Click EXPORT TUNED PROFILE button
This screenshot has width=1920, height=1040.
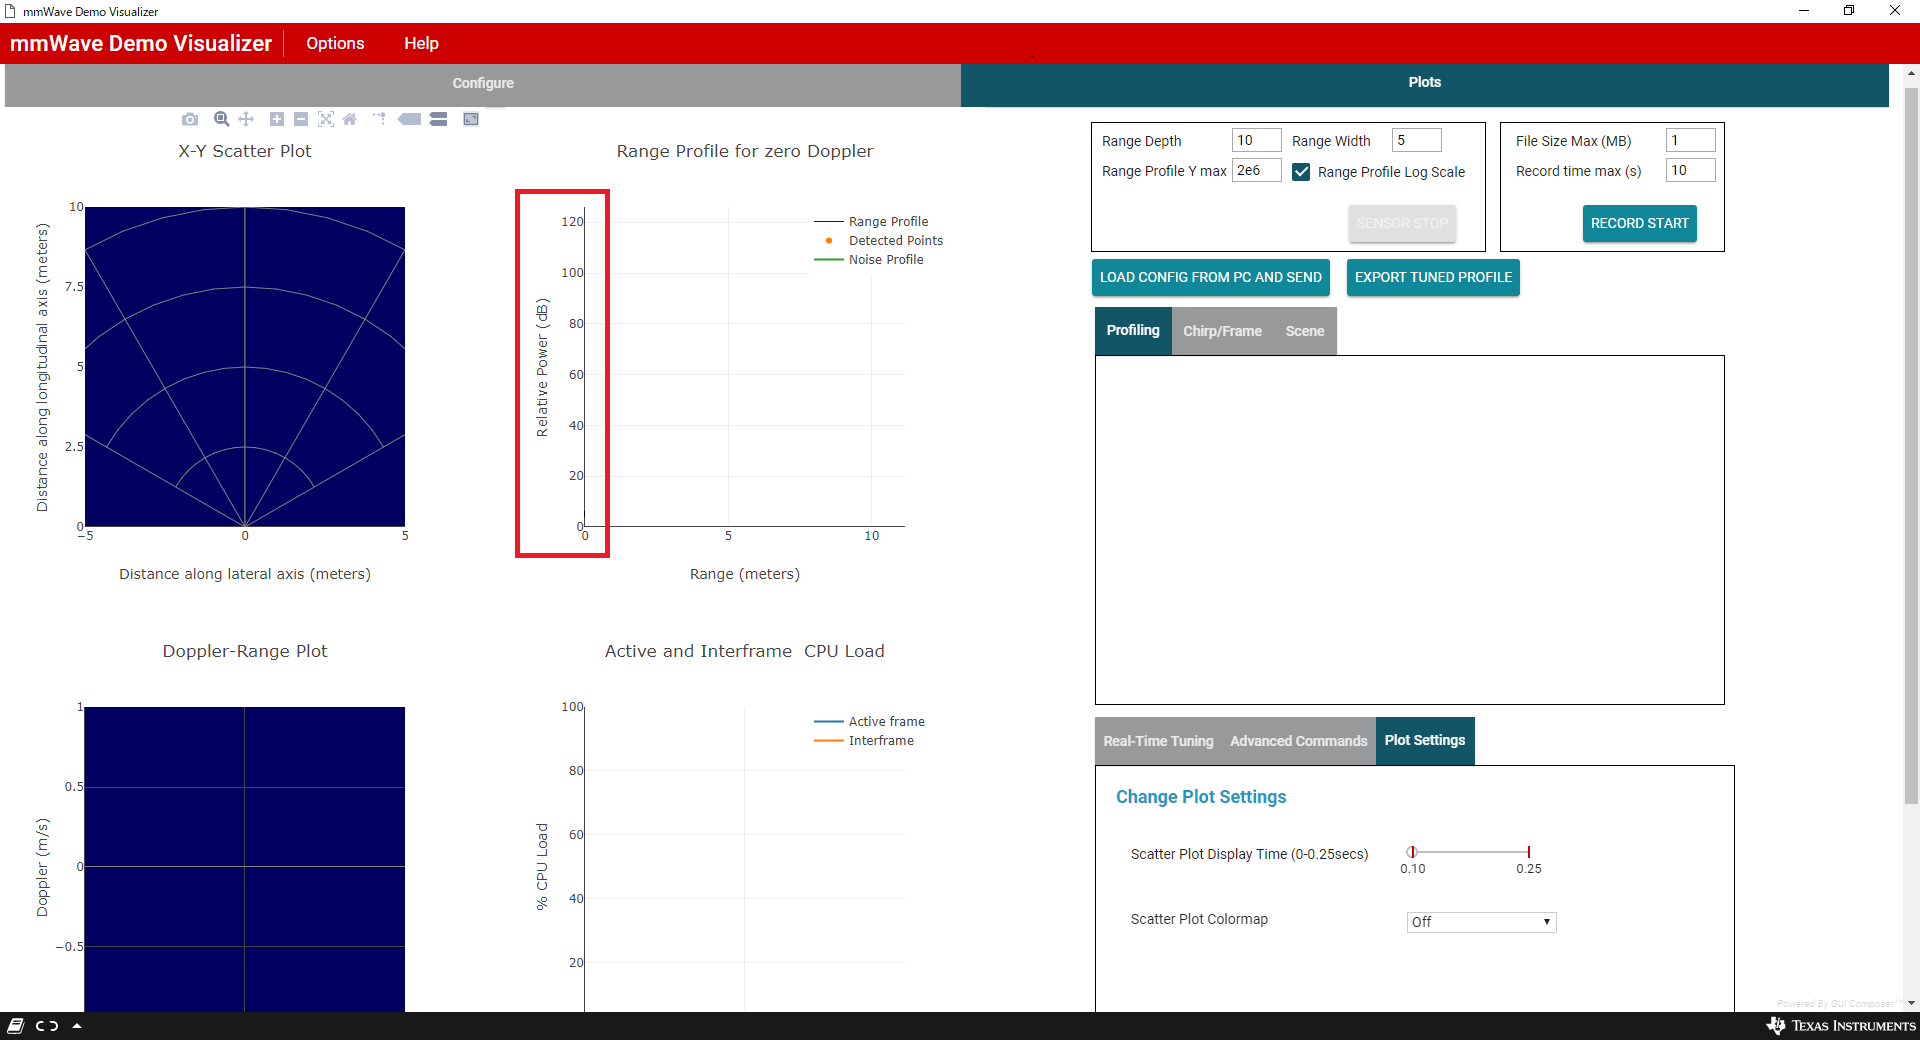pos(1433,277)
